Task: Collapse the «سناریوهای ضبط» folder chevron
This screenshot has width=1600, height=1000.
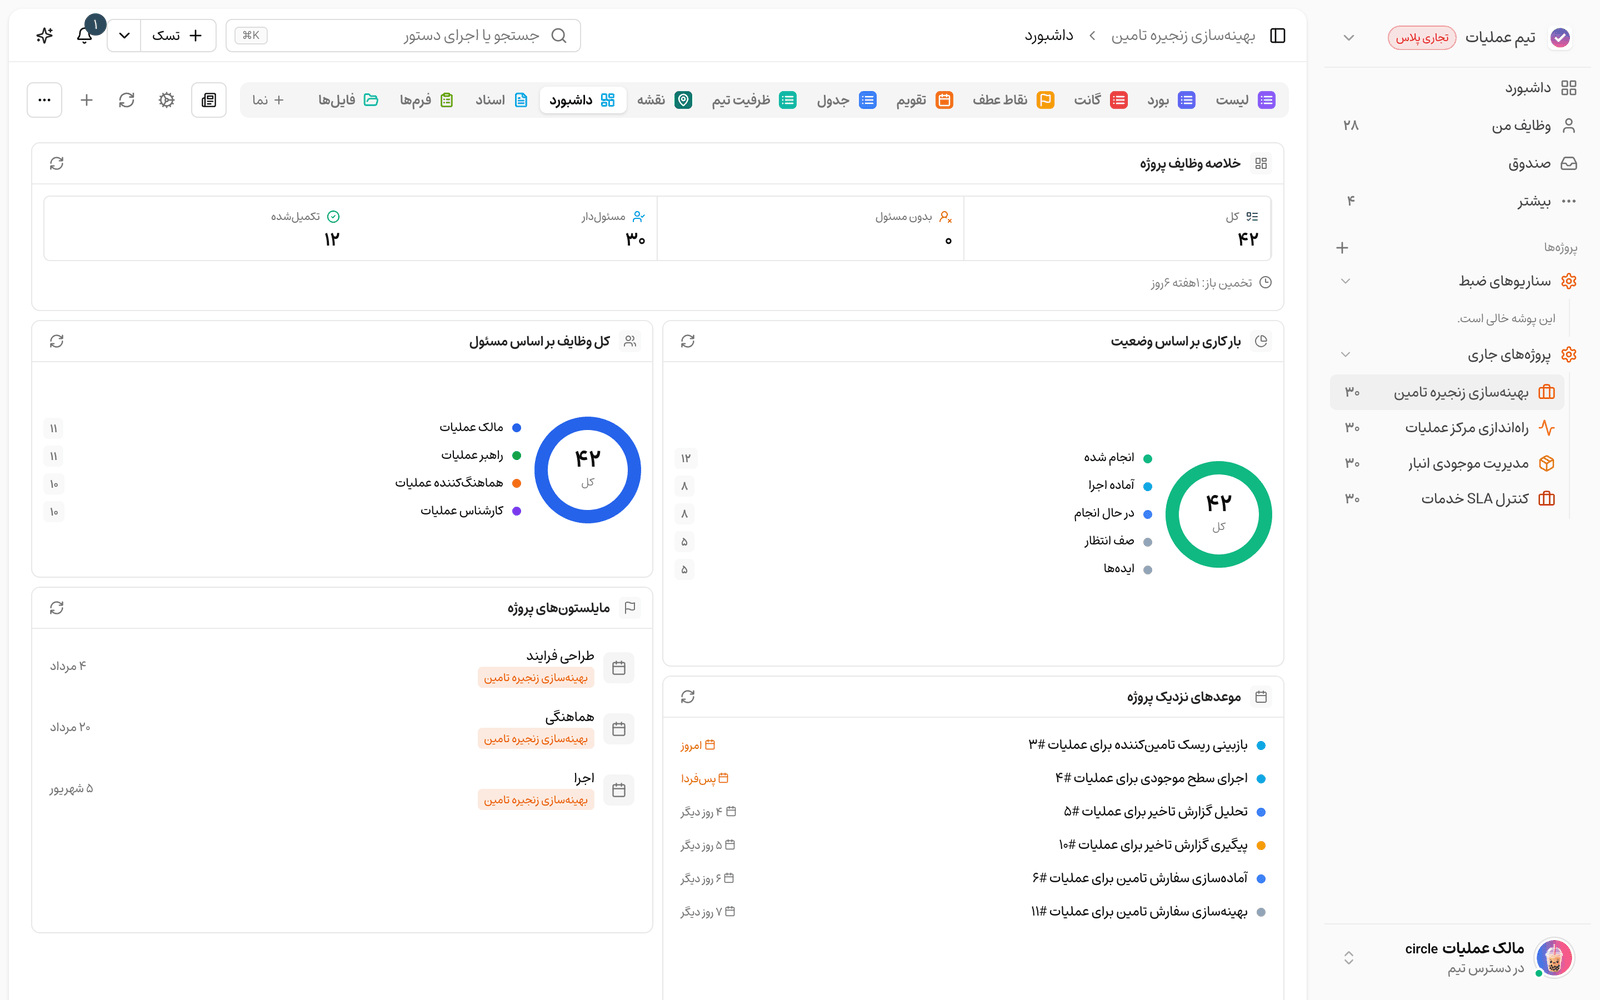Action: (x=1346, y=281)
